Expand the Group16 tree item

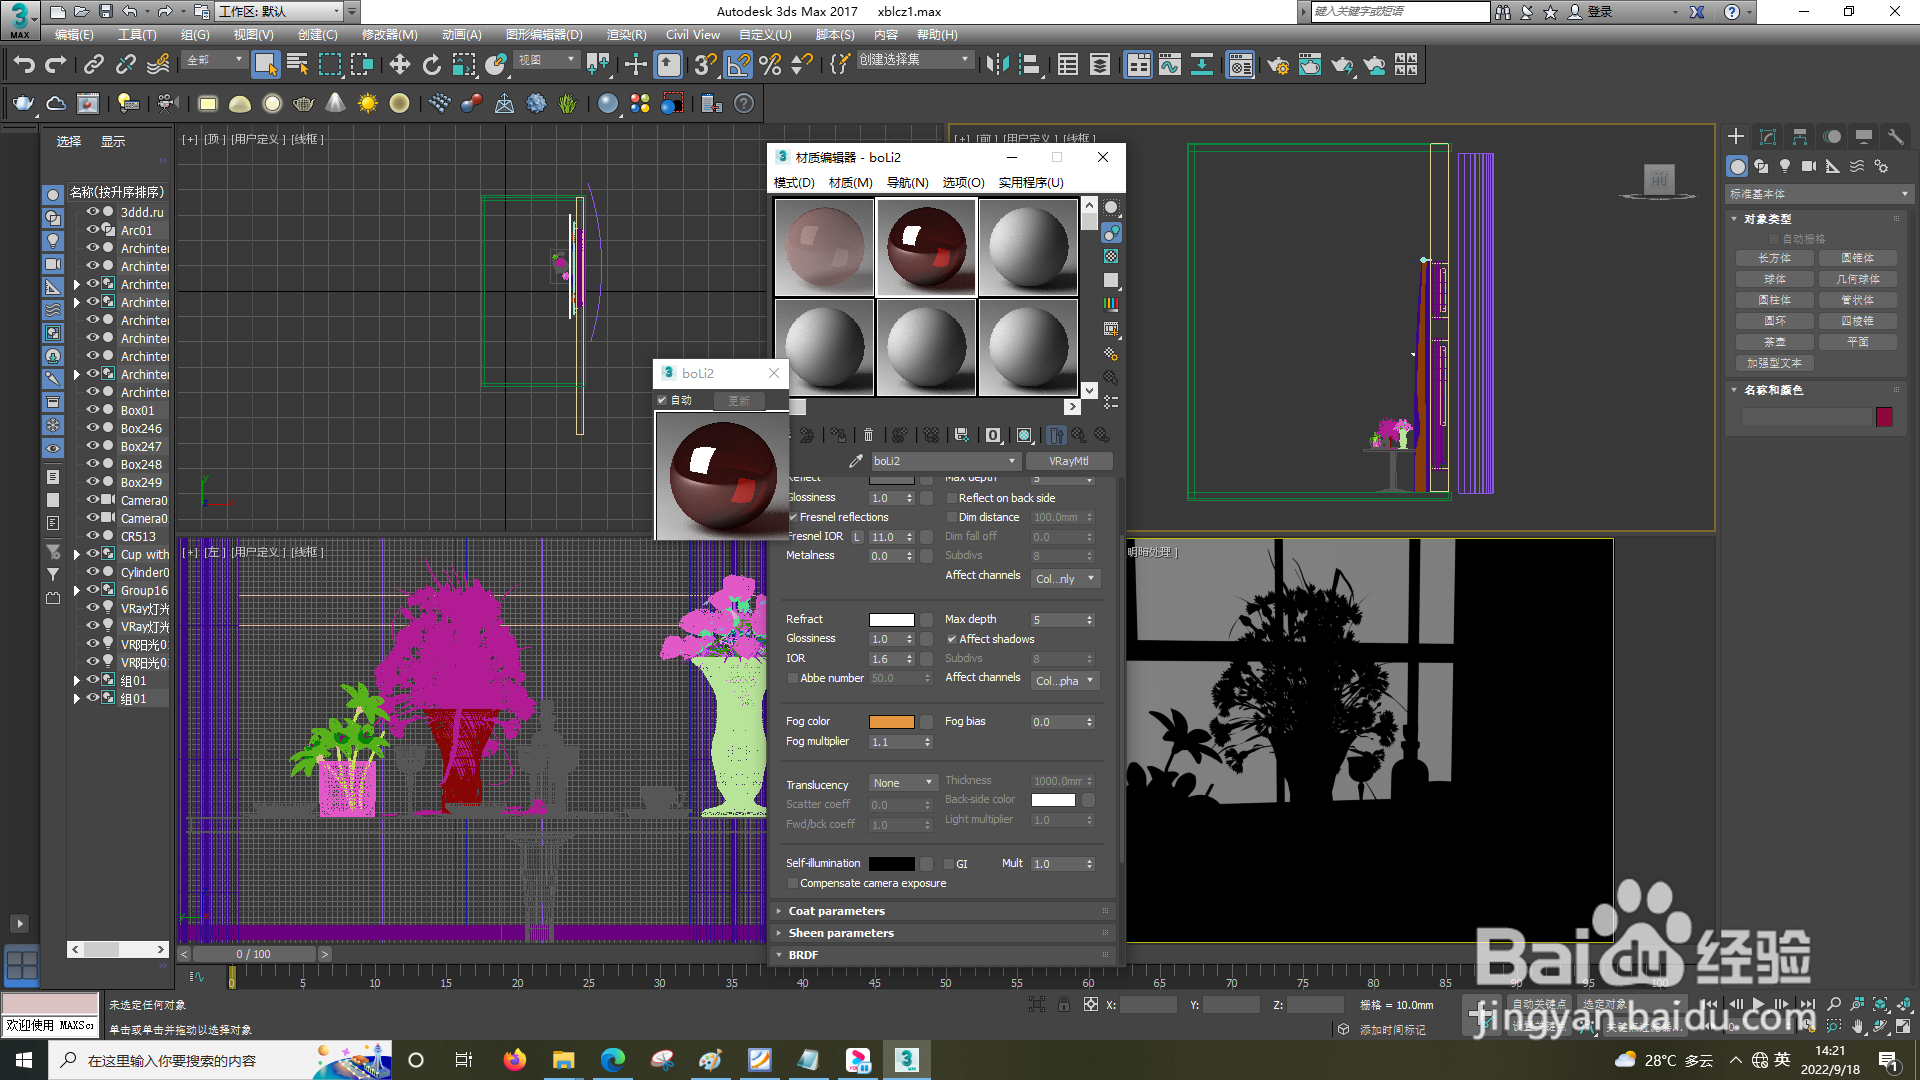click(x=77, y=592)
